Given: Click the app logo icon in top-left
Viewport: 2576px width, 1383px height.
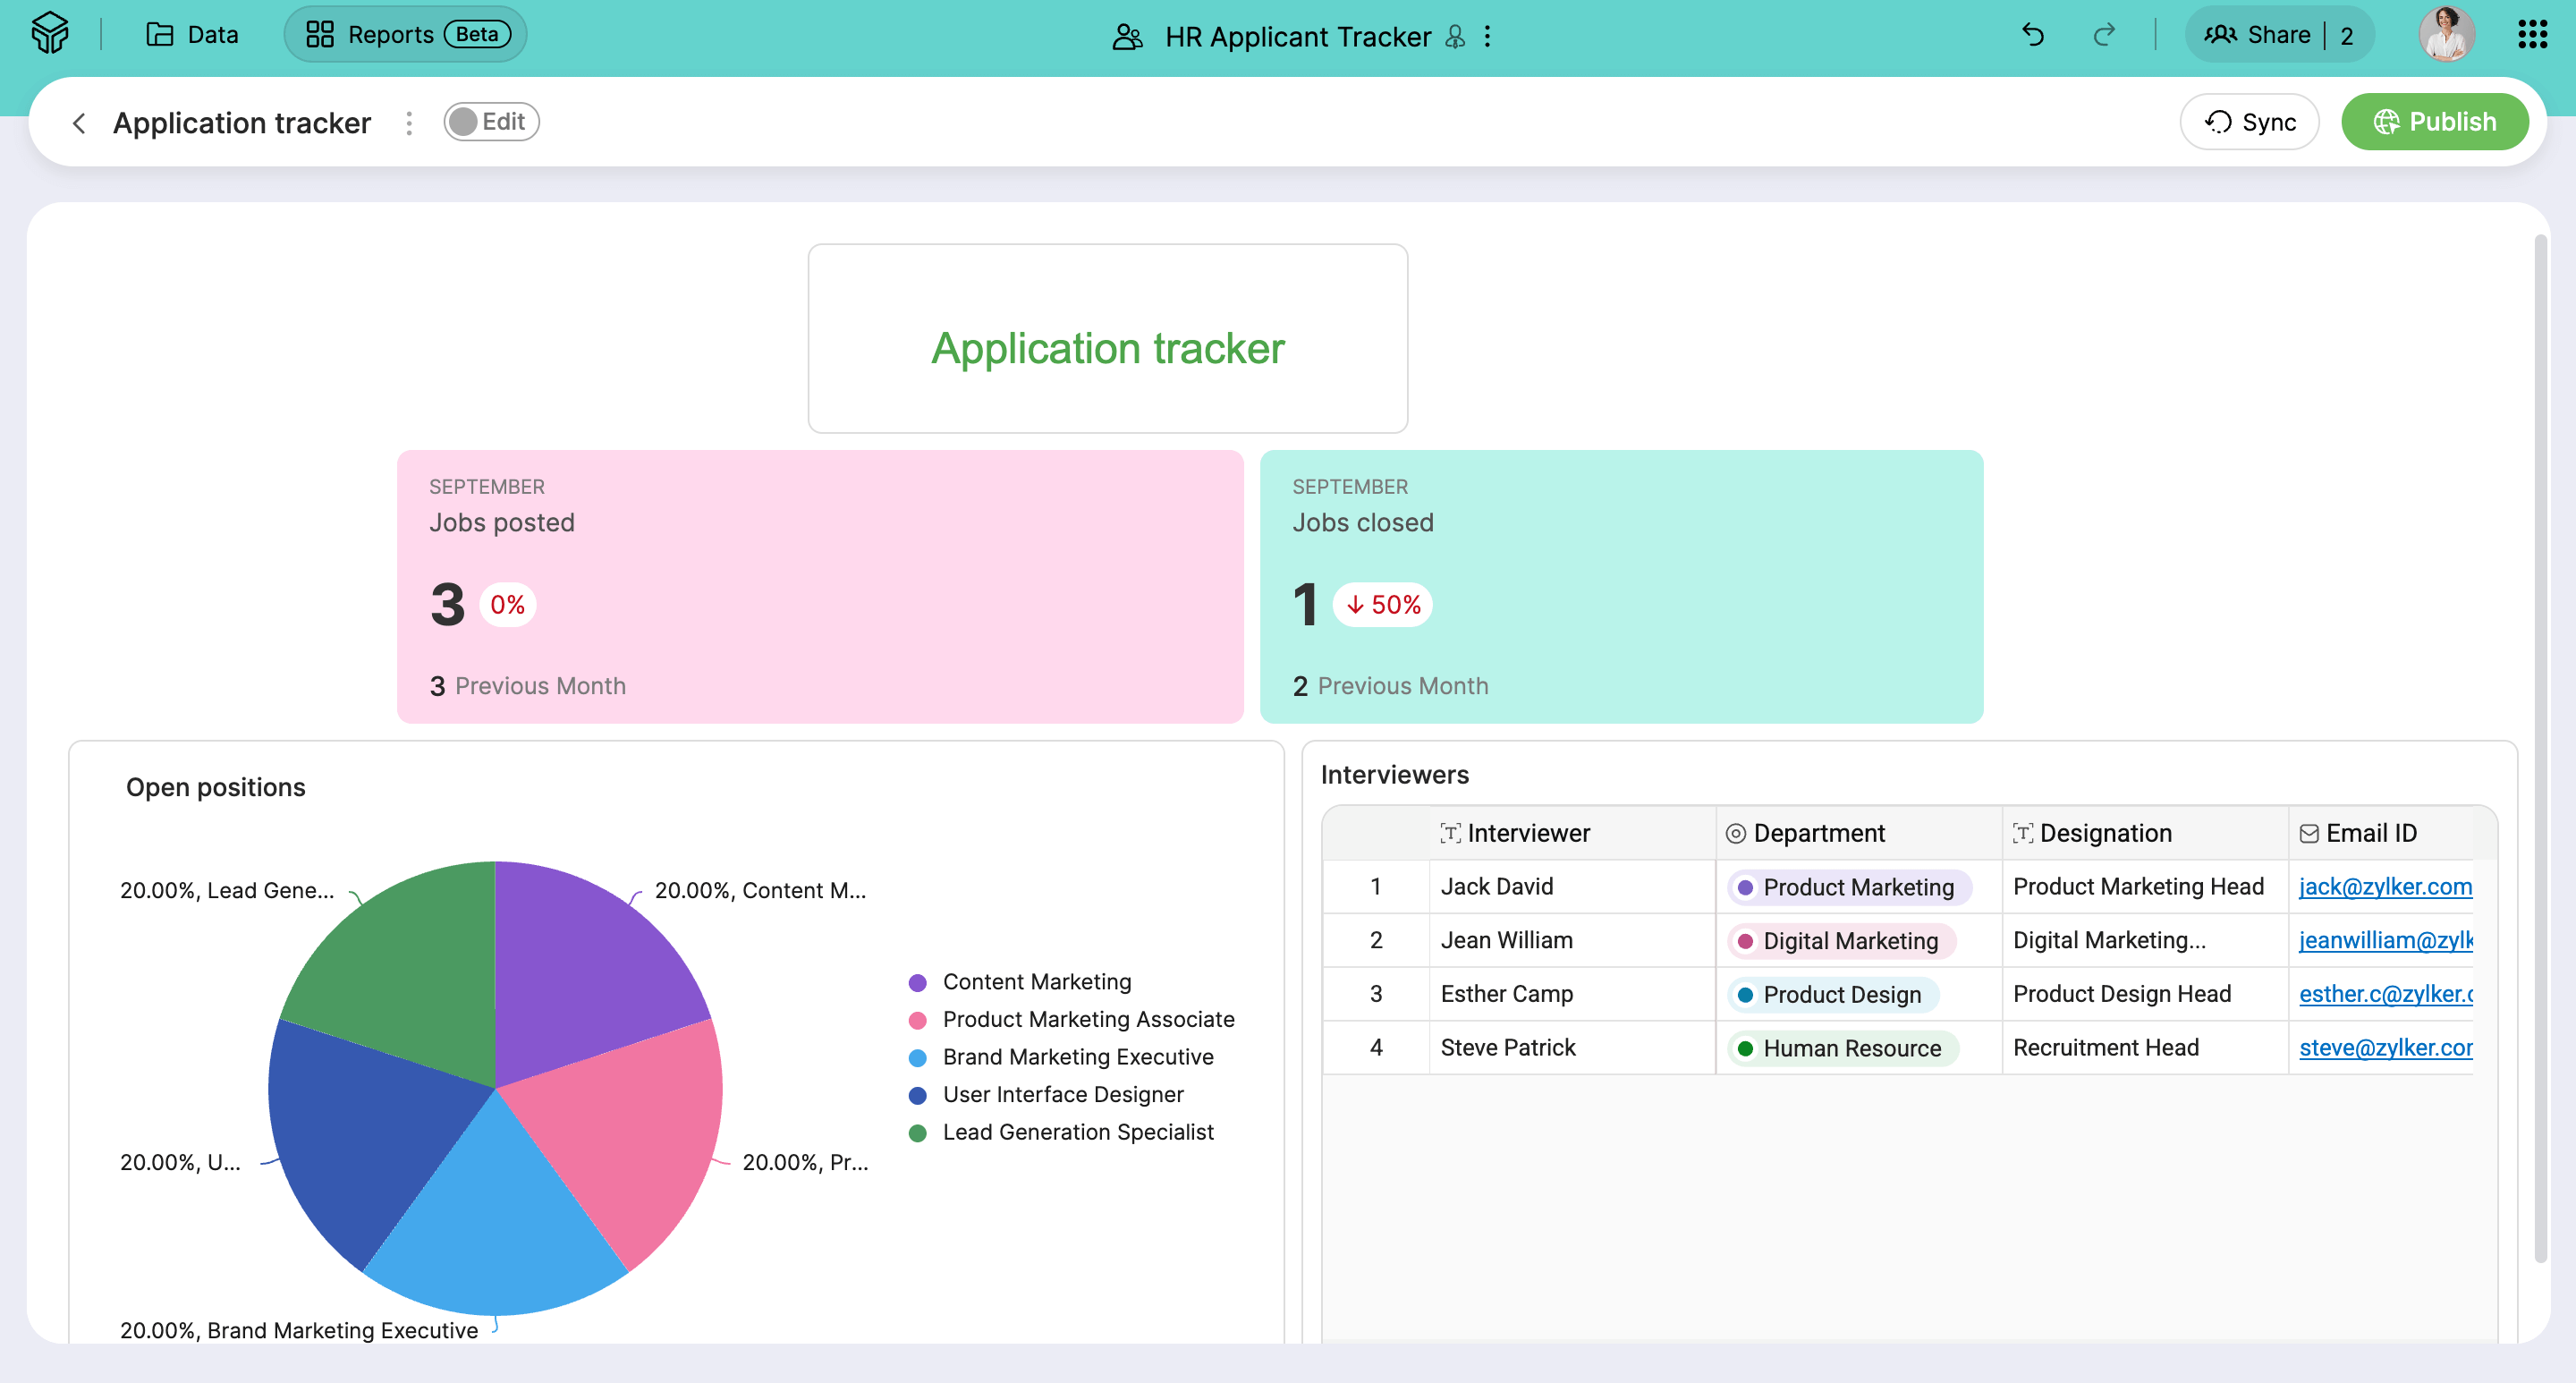Looking at the screenshot, I should [x=49, y=34].
